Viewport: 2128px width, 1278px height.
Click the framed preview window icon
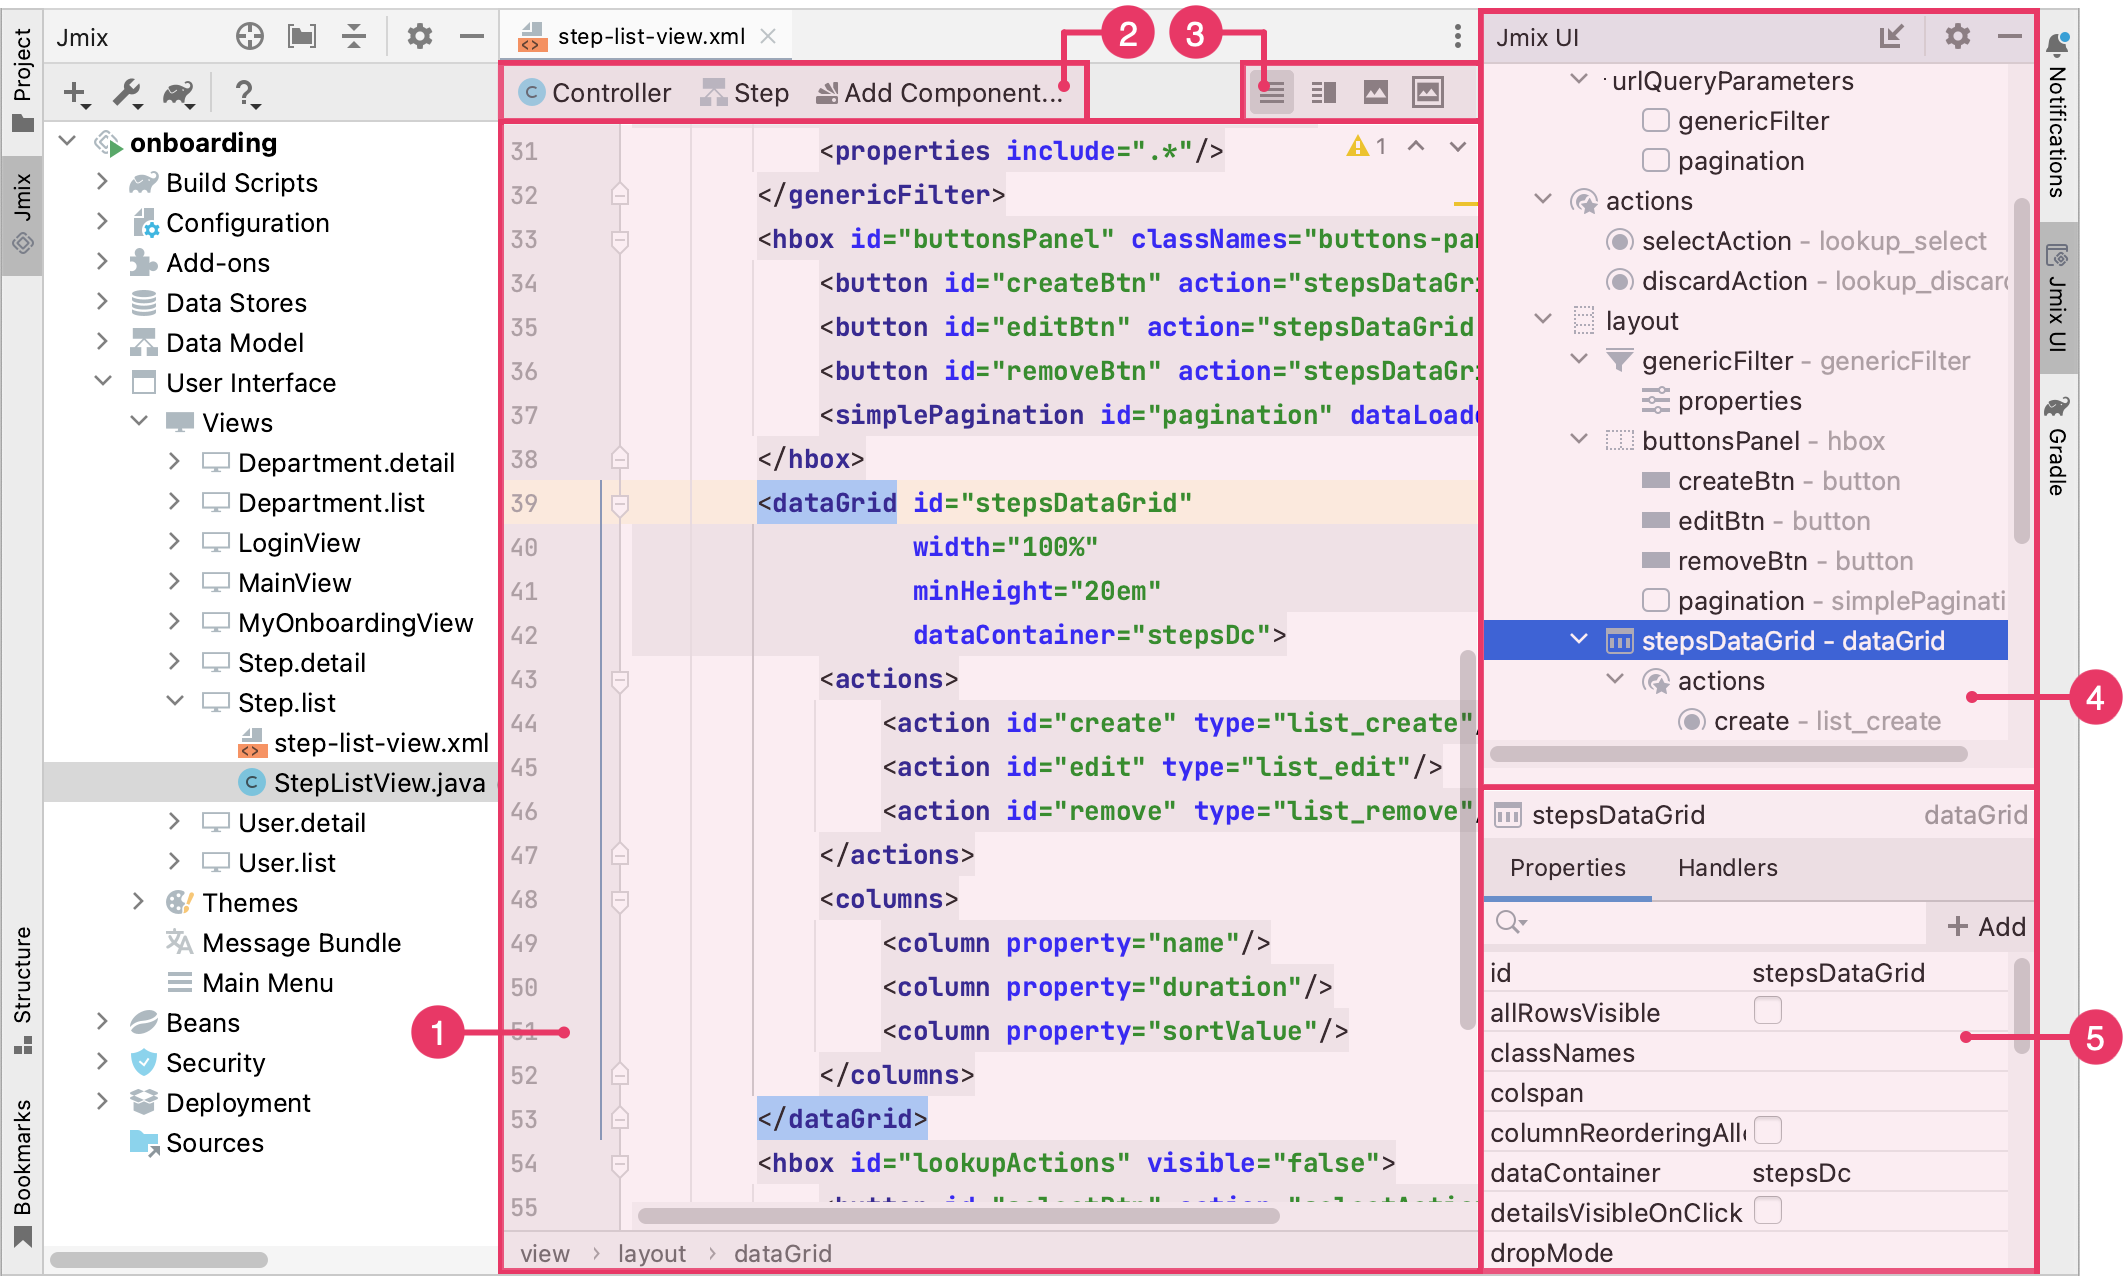(x=1428, y=93)
